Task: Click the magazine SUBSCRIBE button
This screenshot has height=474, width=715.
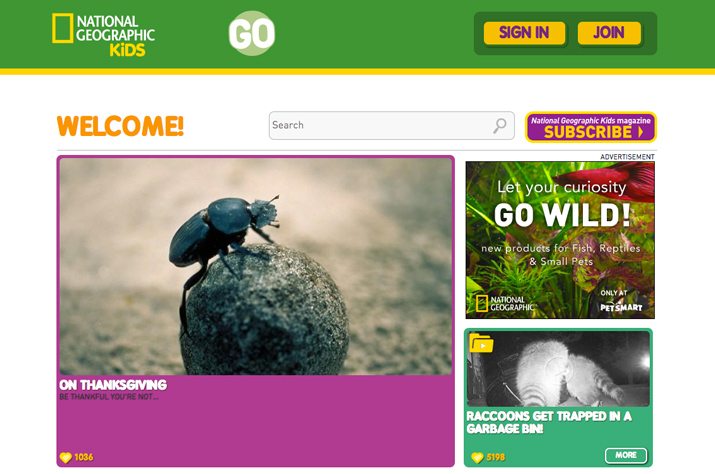Action: tap(591, 127)
